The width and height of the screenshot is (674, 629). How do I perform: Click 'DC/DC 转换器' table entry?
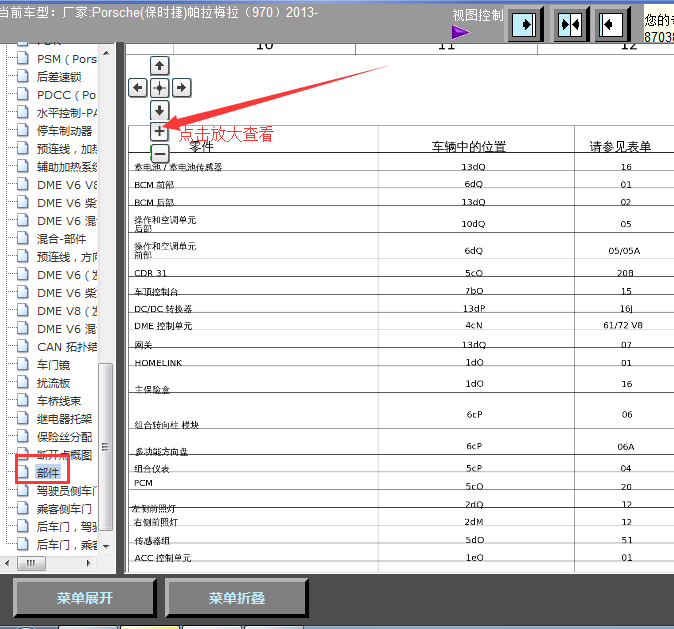click(163, 309)
